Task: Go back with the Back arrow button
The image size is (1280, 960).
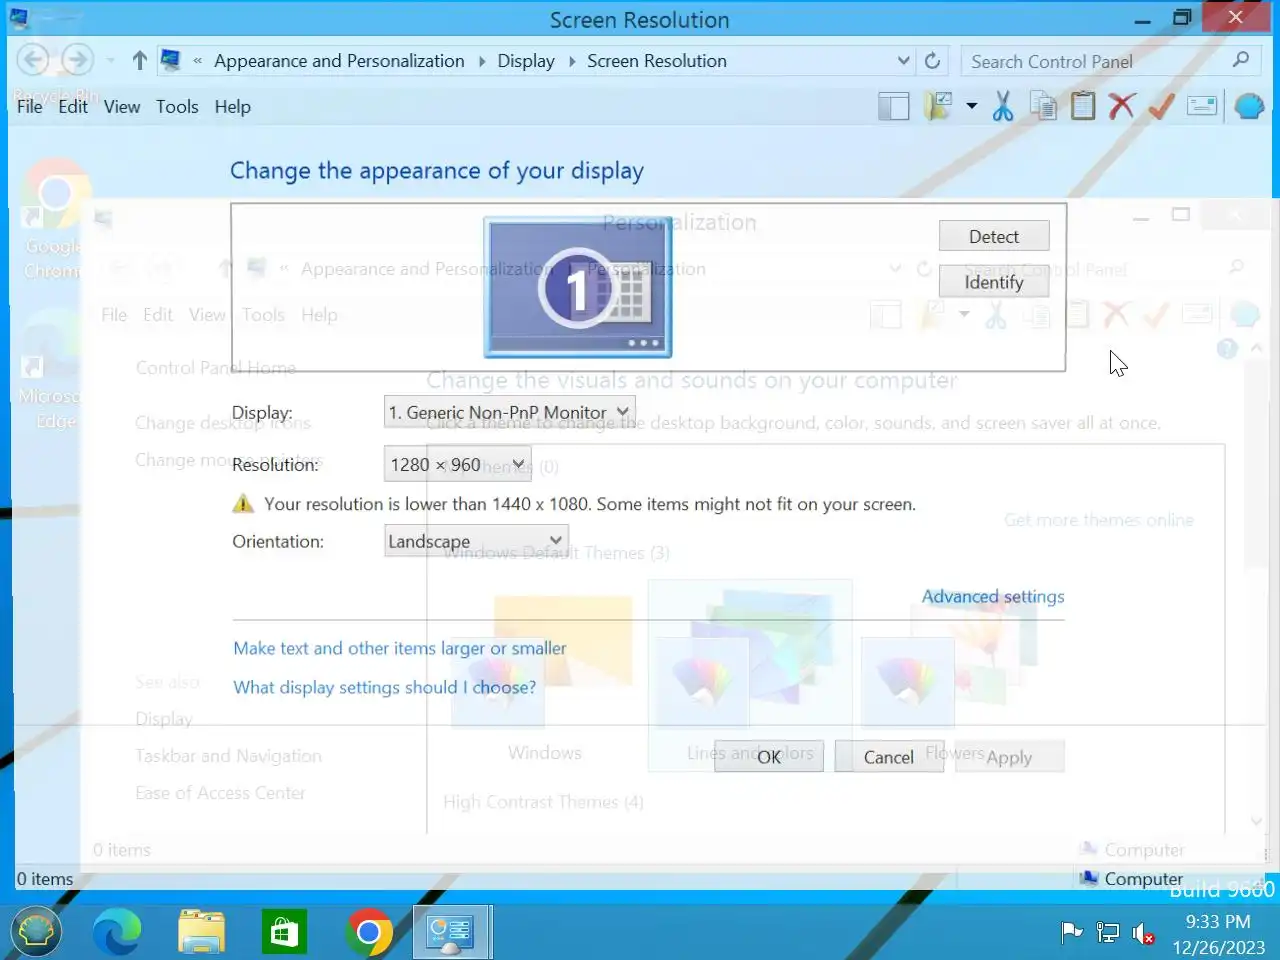Action: tap(33, 60)
